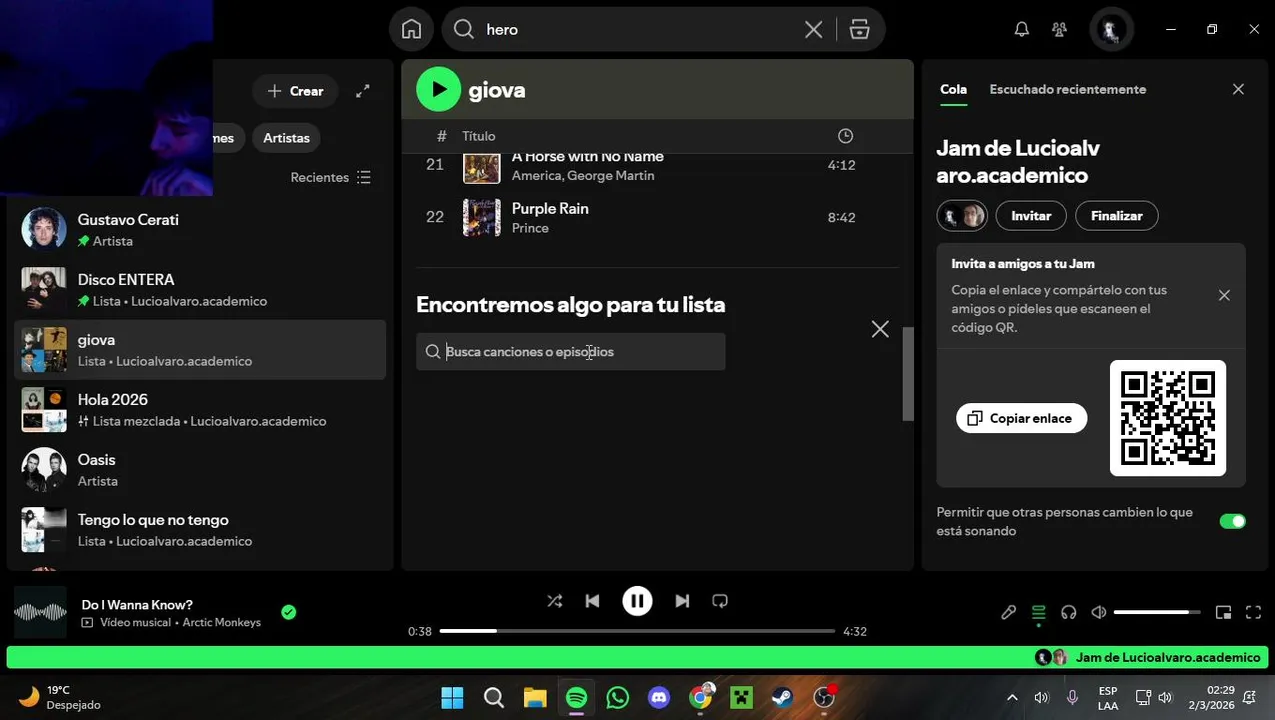
Task: Open the artist link 'Prince'
Action: pyautogui.click(x=530, y=228)
